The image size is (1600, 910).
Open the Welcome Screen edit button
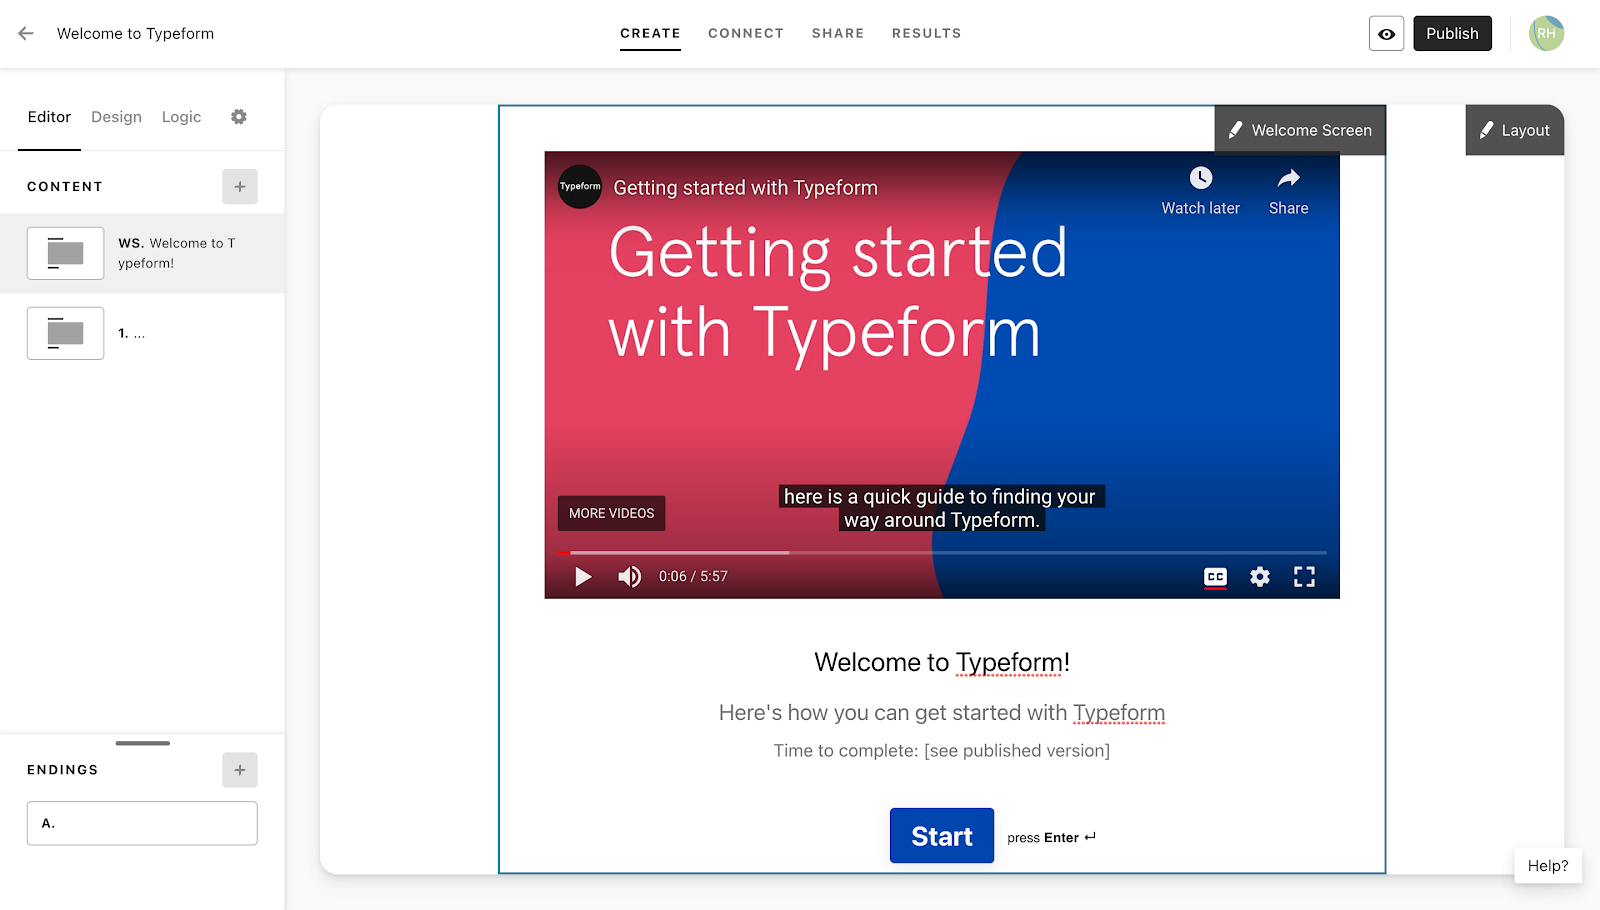1300,130
